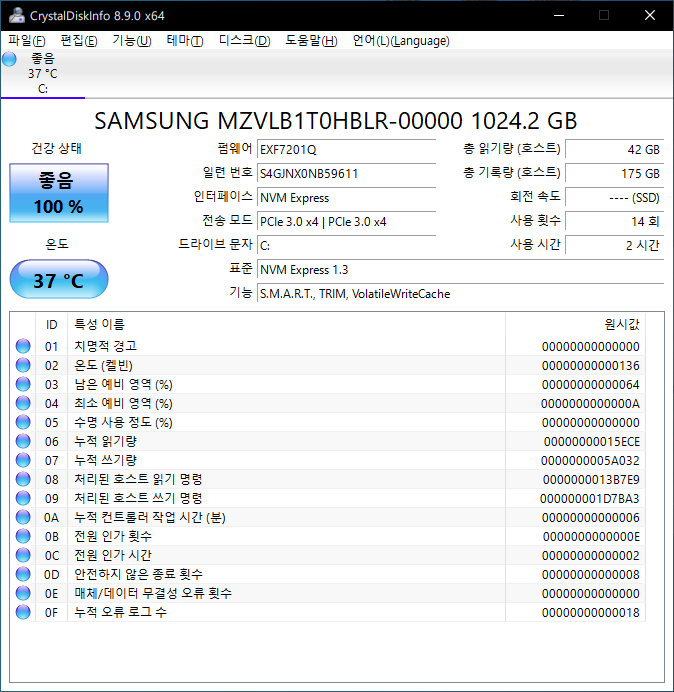The width and height of the screenshot is (674, 692).
Task: Select the 안전하지 않은 종료 횟수 attribute name
Action: pyautogui.click(x=138, y=574)
